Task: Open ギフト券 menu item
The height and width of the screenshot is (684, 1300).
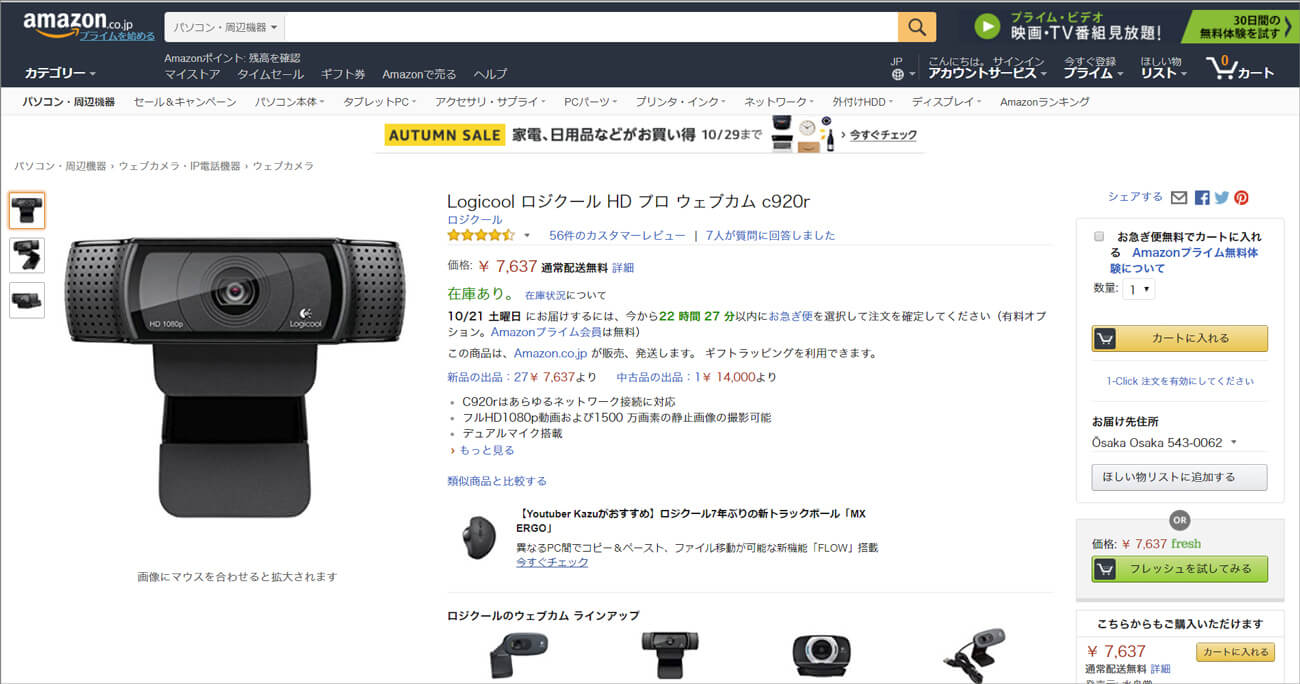Action: tap(343, 74)
